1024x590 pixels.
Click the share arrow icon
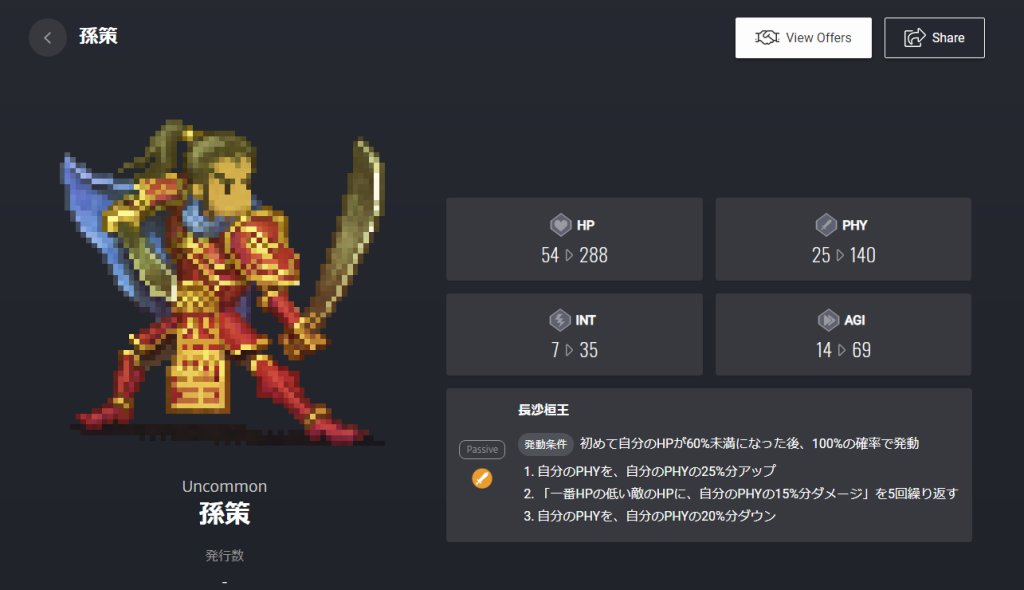point(914,37)
